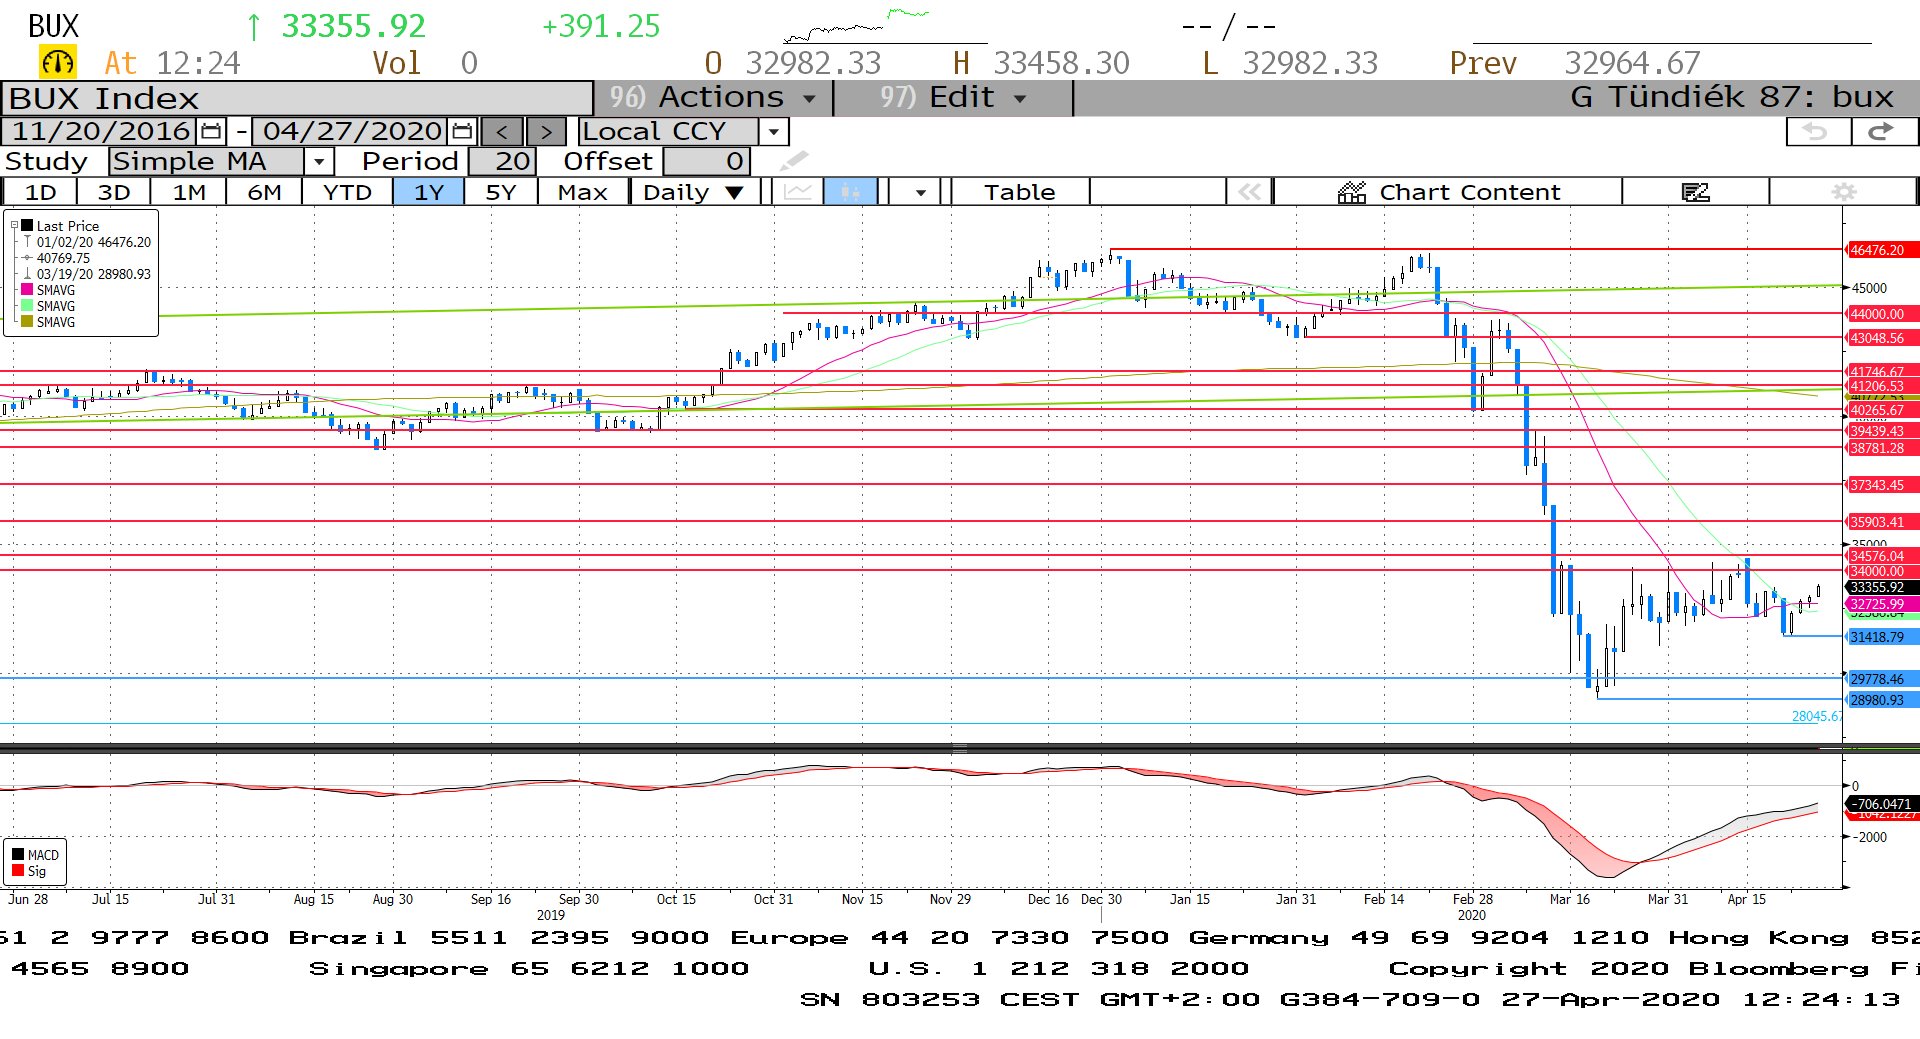Click the magenta SMAVG legend swatch
This screenshot has width=1920, height=1039.
tap(28, 290)
